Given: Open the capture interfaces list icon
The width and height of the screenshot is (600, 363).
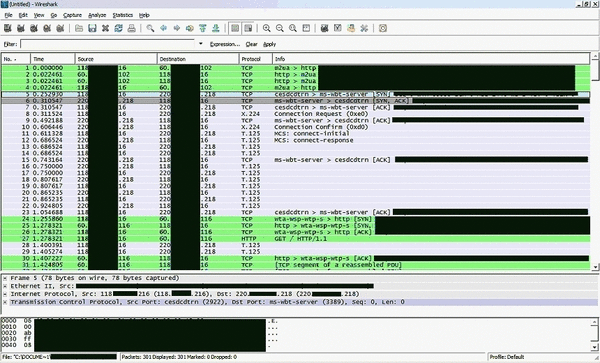Looking at the screenshot, I should coord(8,28).
